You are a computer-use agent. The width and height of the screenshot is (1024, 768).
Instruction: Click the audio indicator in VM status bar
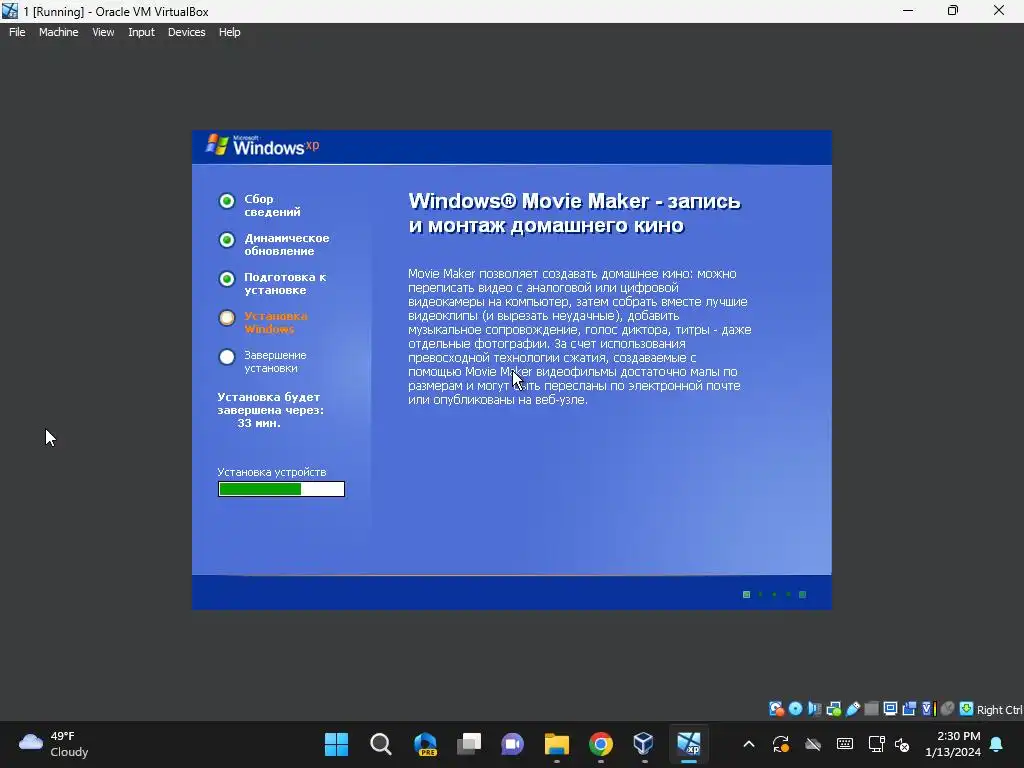pyautogui.click(x=814, y=709)
